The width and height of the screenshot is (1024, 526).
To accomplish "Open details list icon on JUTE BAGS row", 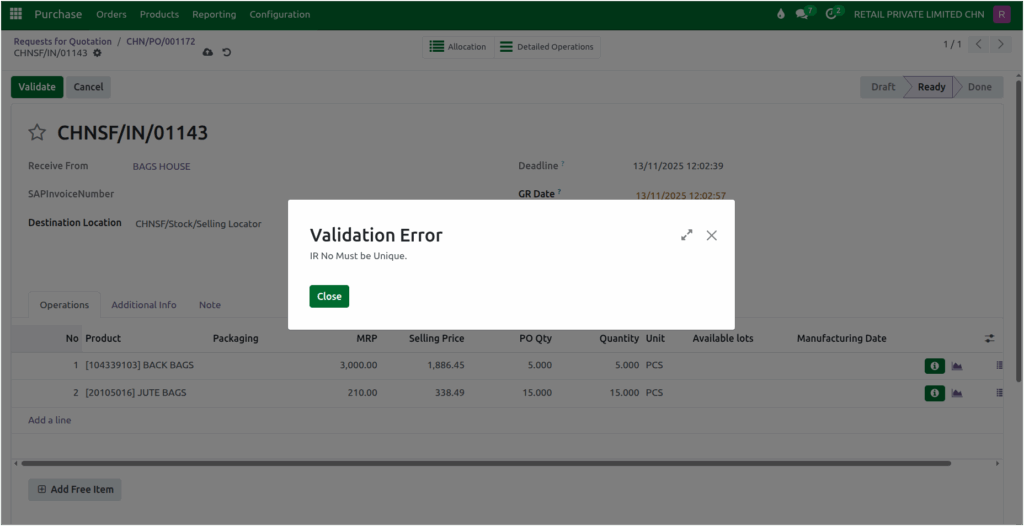I will pos(999,393).
